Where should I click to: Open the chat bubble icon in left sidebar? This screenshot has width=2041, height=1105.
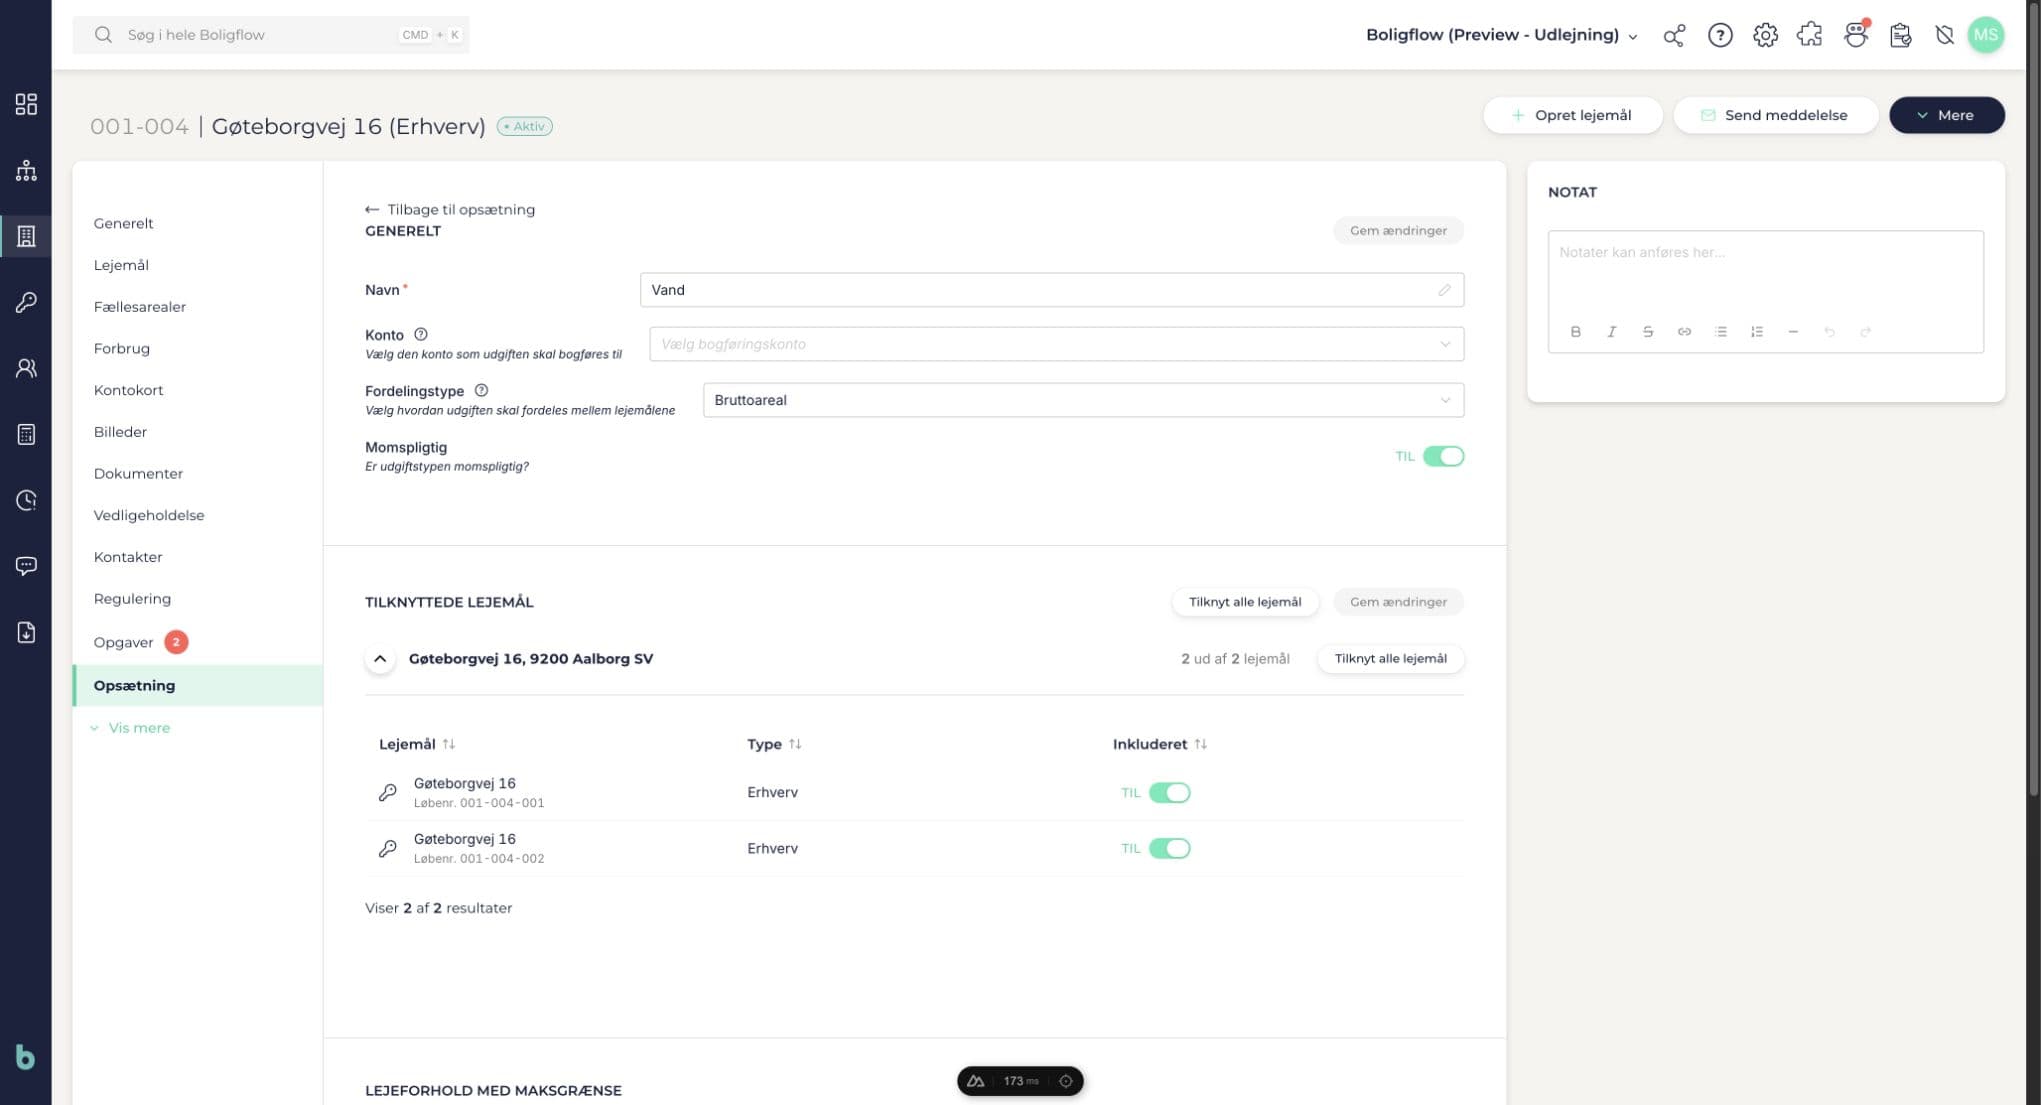[26, 566]
